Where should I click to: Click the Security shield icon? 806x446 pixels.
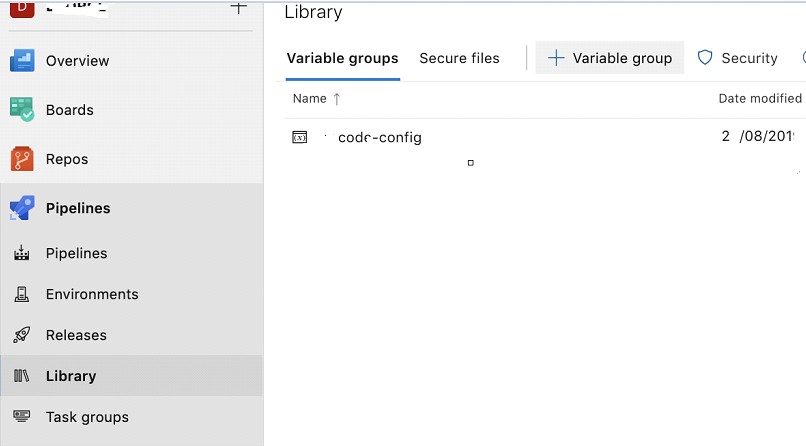point(705,58)
